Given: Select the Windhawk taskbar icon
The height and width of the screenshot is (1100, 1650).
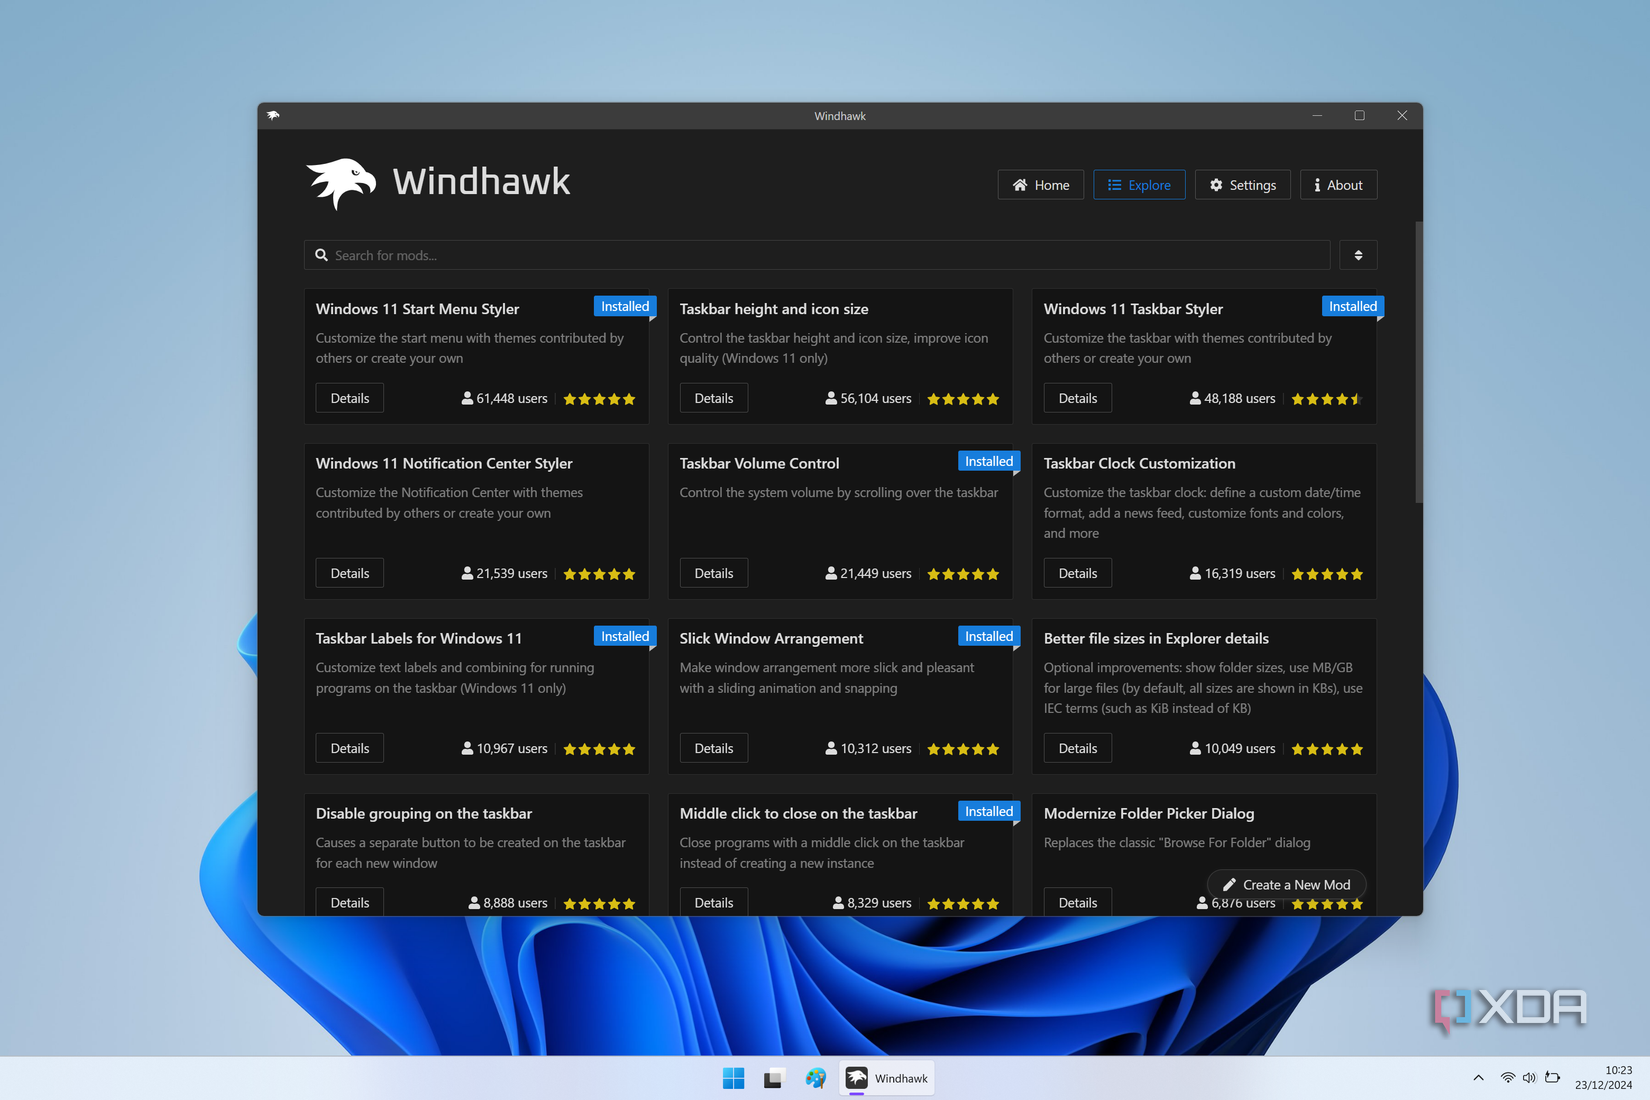Looking at the screenshot, I should [x=886, y=1078].
